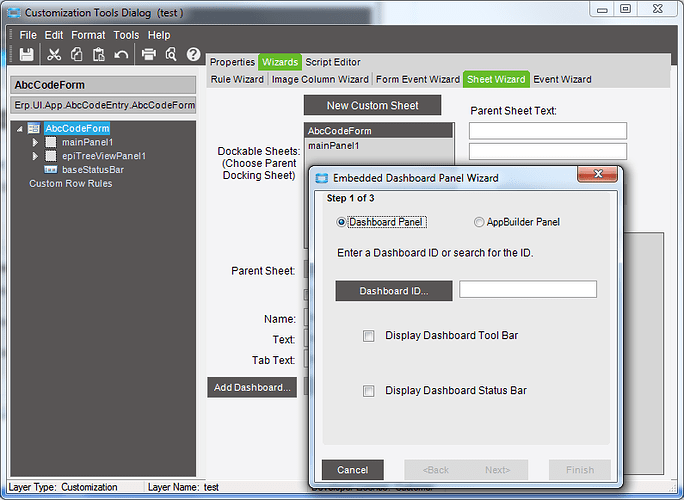Click the disabled Back button
This screenshot has height=500, width=684.
pos(435,470)
